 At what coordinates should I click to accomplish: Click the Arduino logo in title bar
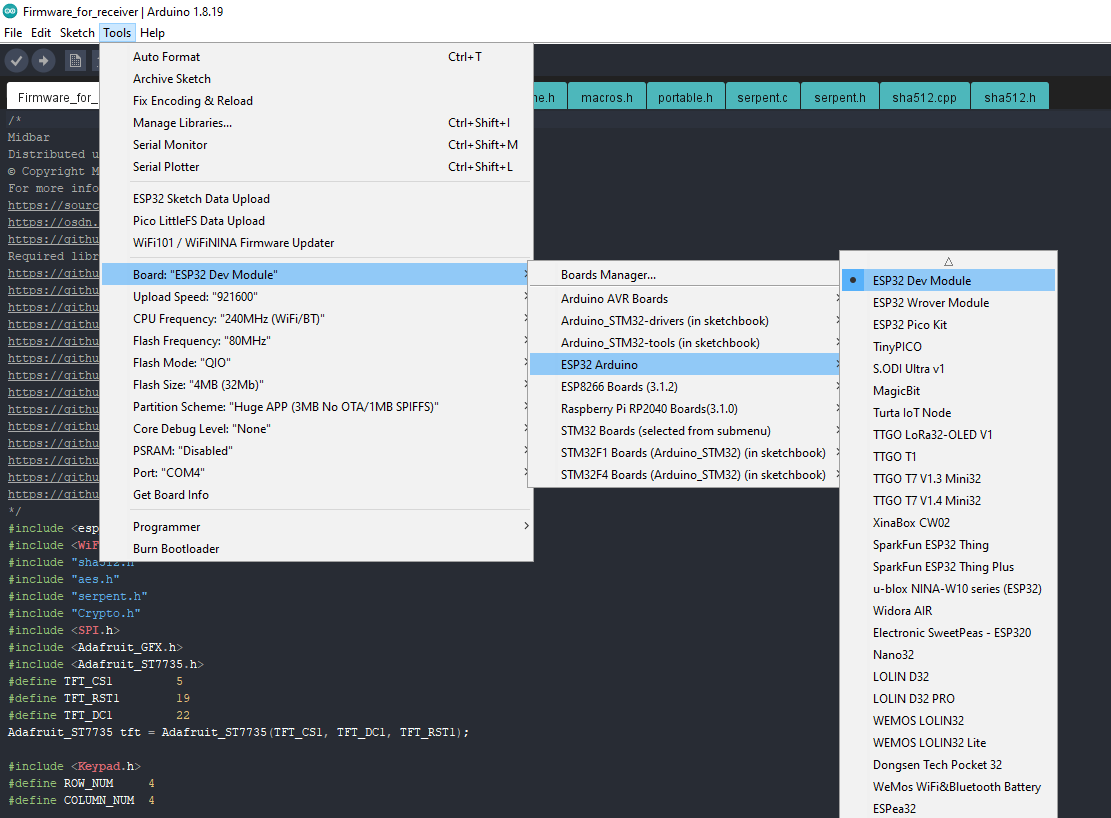coord(10,11)
